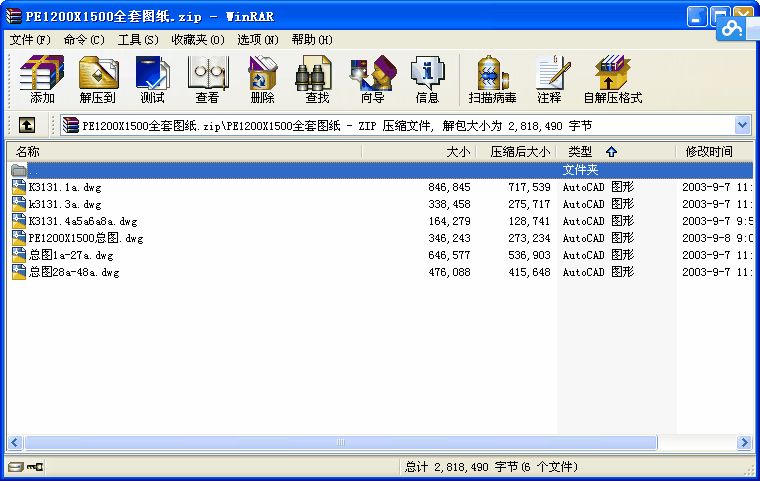Select file name 总图1a-27a.dwg
This screenshot has height=481, width=760.
pyautogui.click(x=71, y=255)
